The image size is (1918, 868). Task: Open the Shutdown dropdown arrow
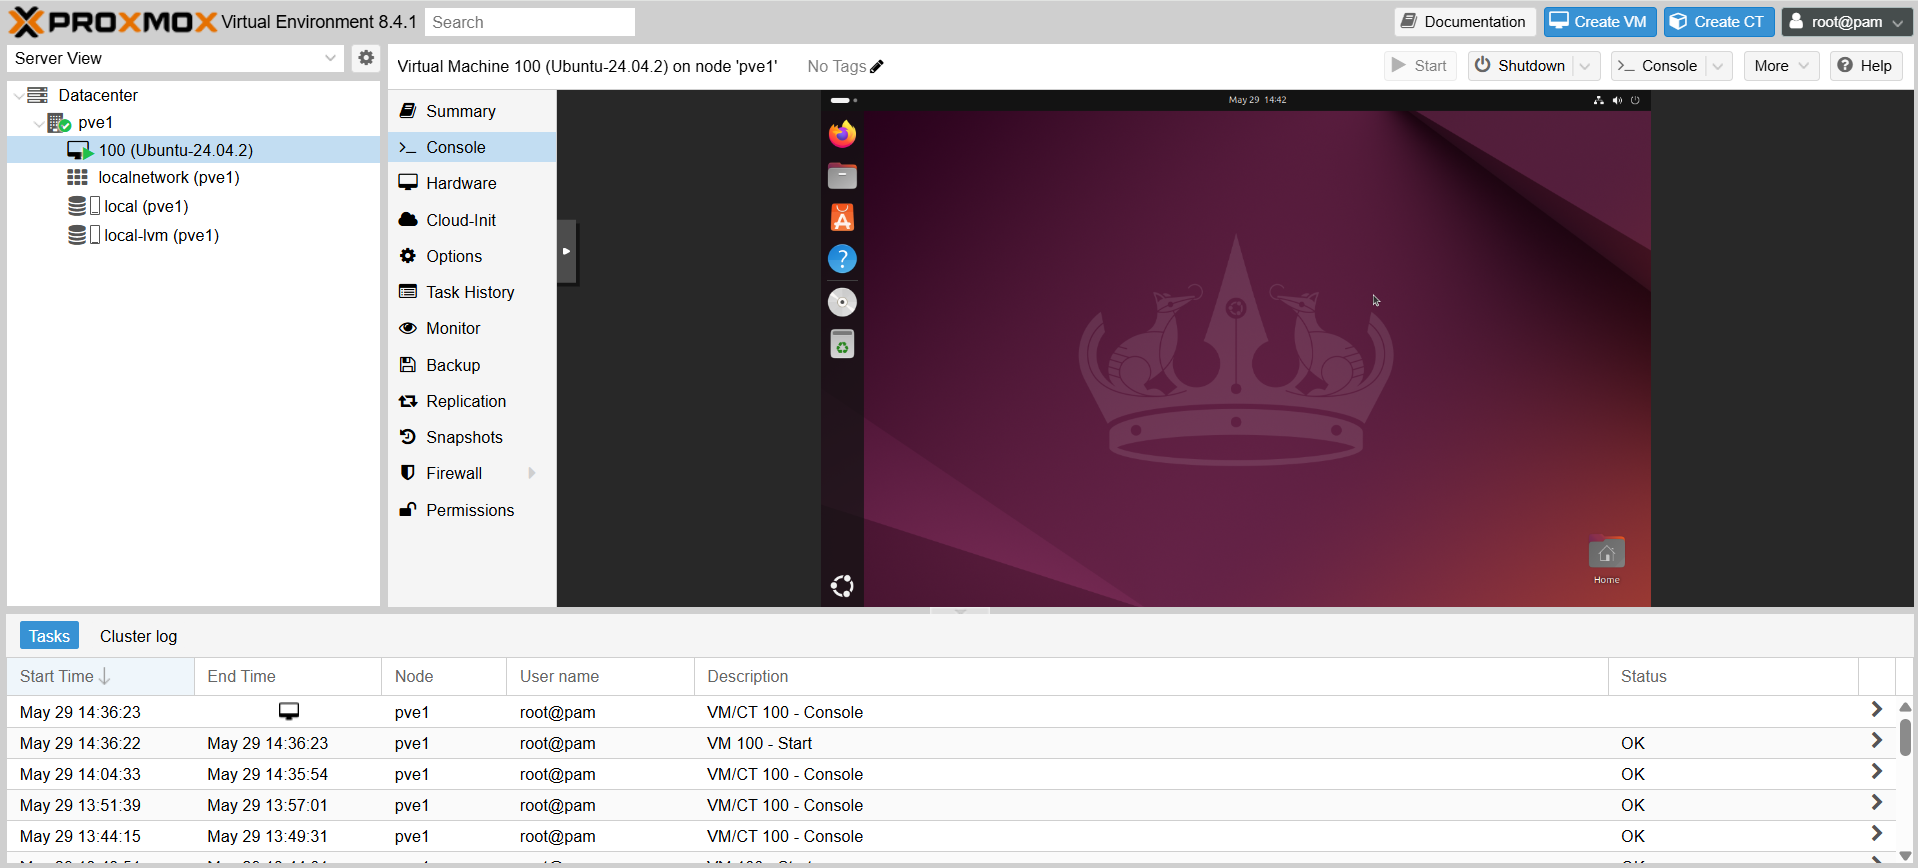coord(1585,66)
